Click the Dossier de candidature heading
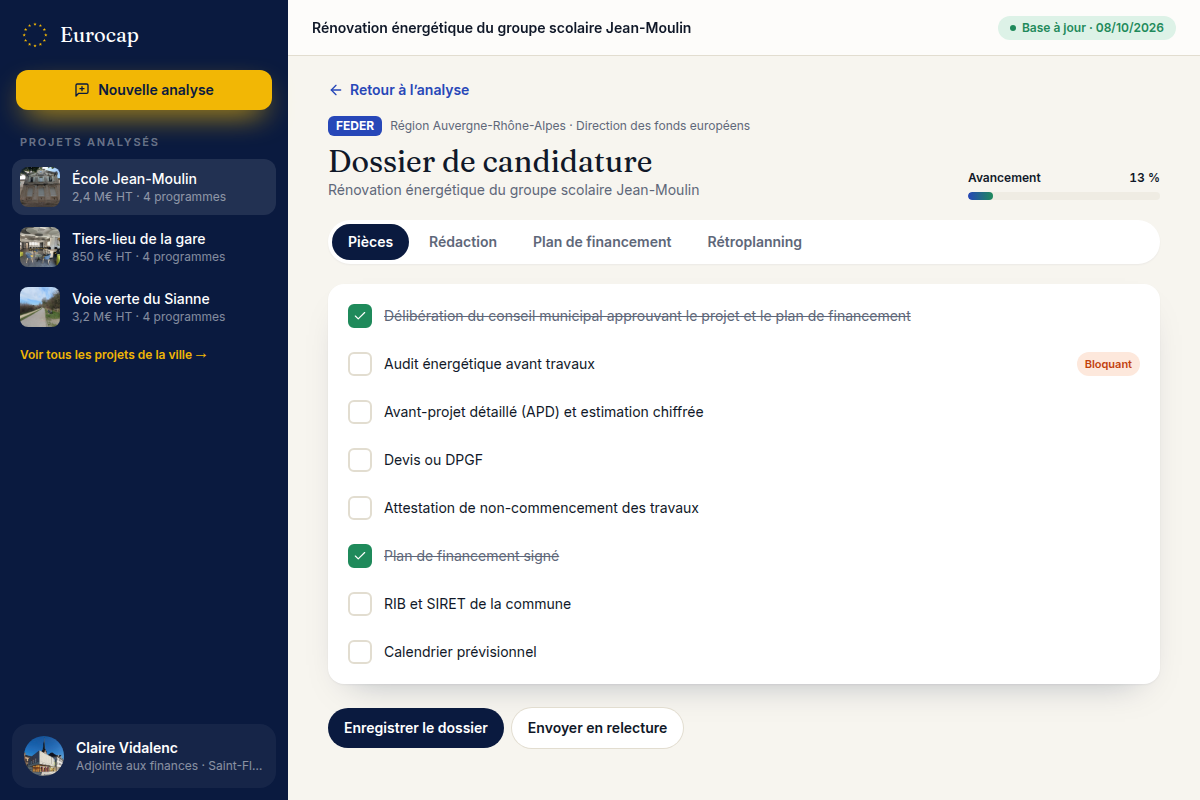Viewport: 1200px width, 800px height. click(x=490, y=161)
